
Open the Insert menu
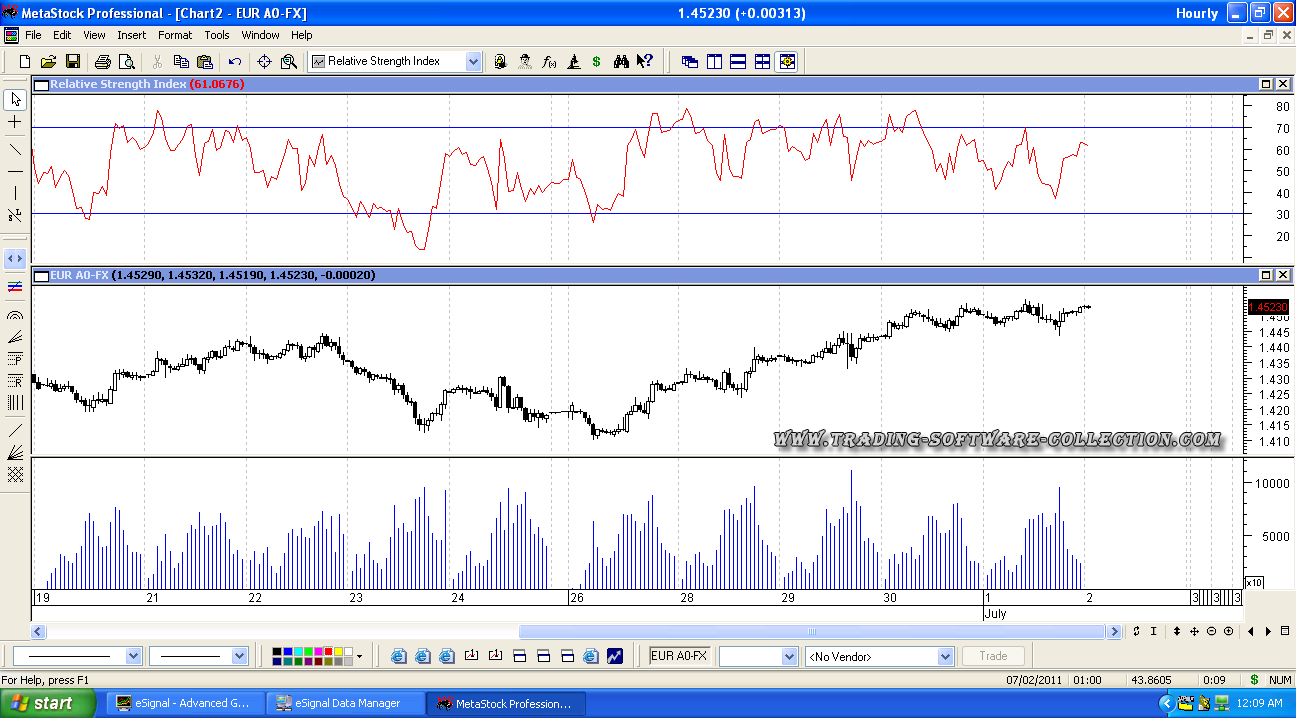131,35
